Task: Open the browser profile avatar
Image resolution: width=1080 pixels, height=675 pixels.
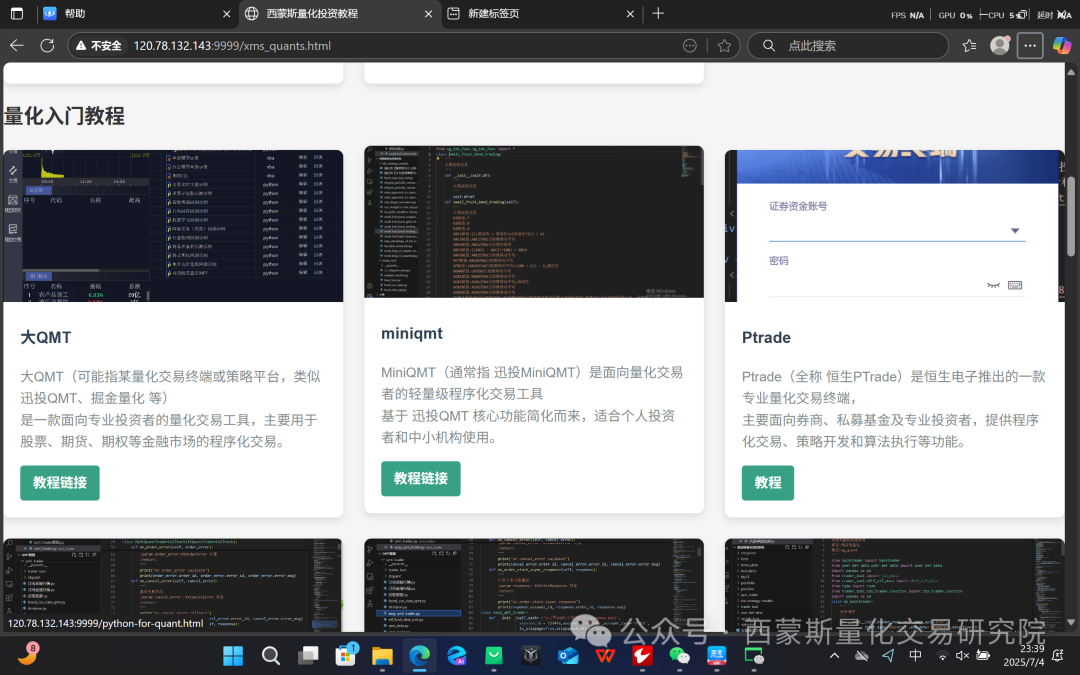Action: (999, 45)
